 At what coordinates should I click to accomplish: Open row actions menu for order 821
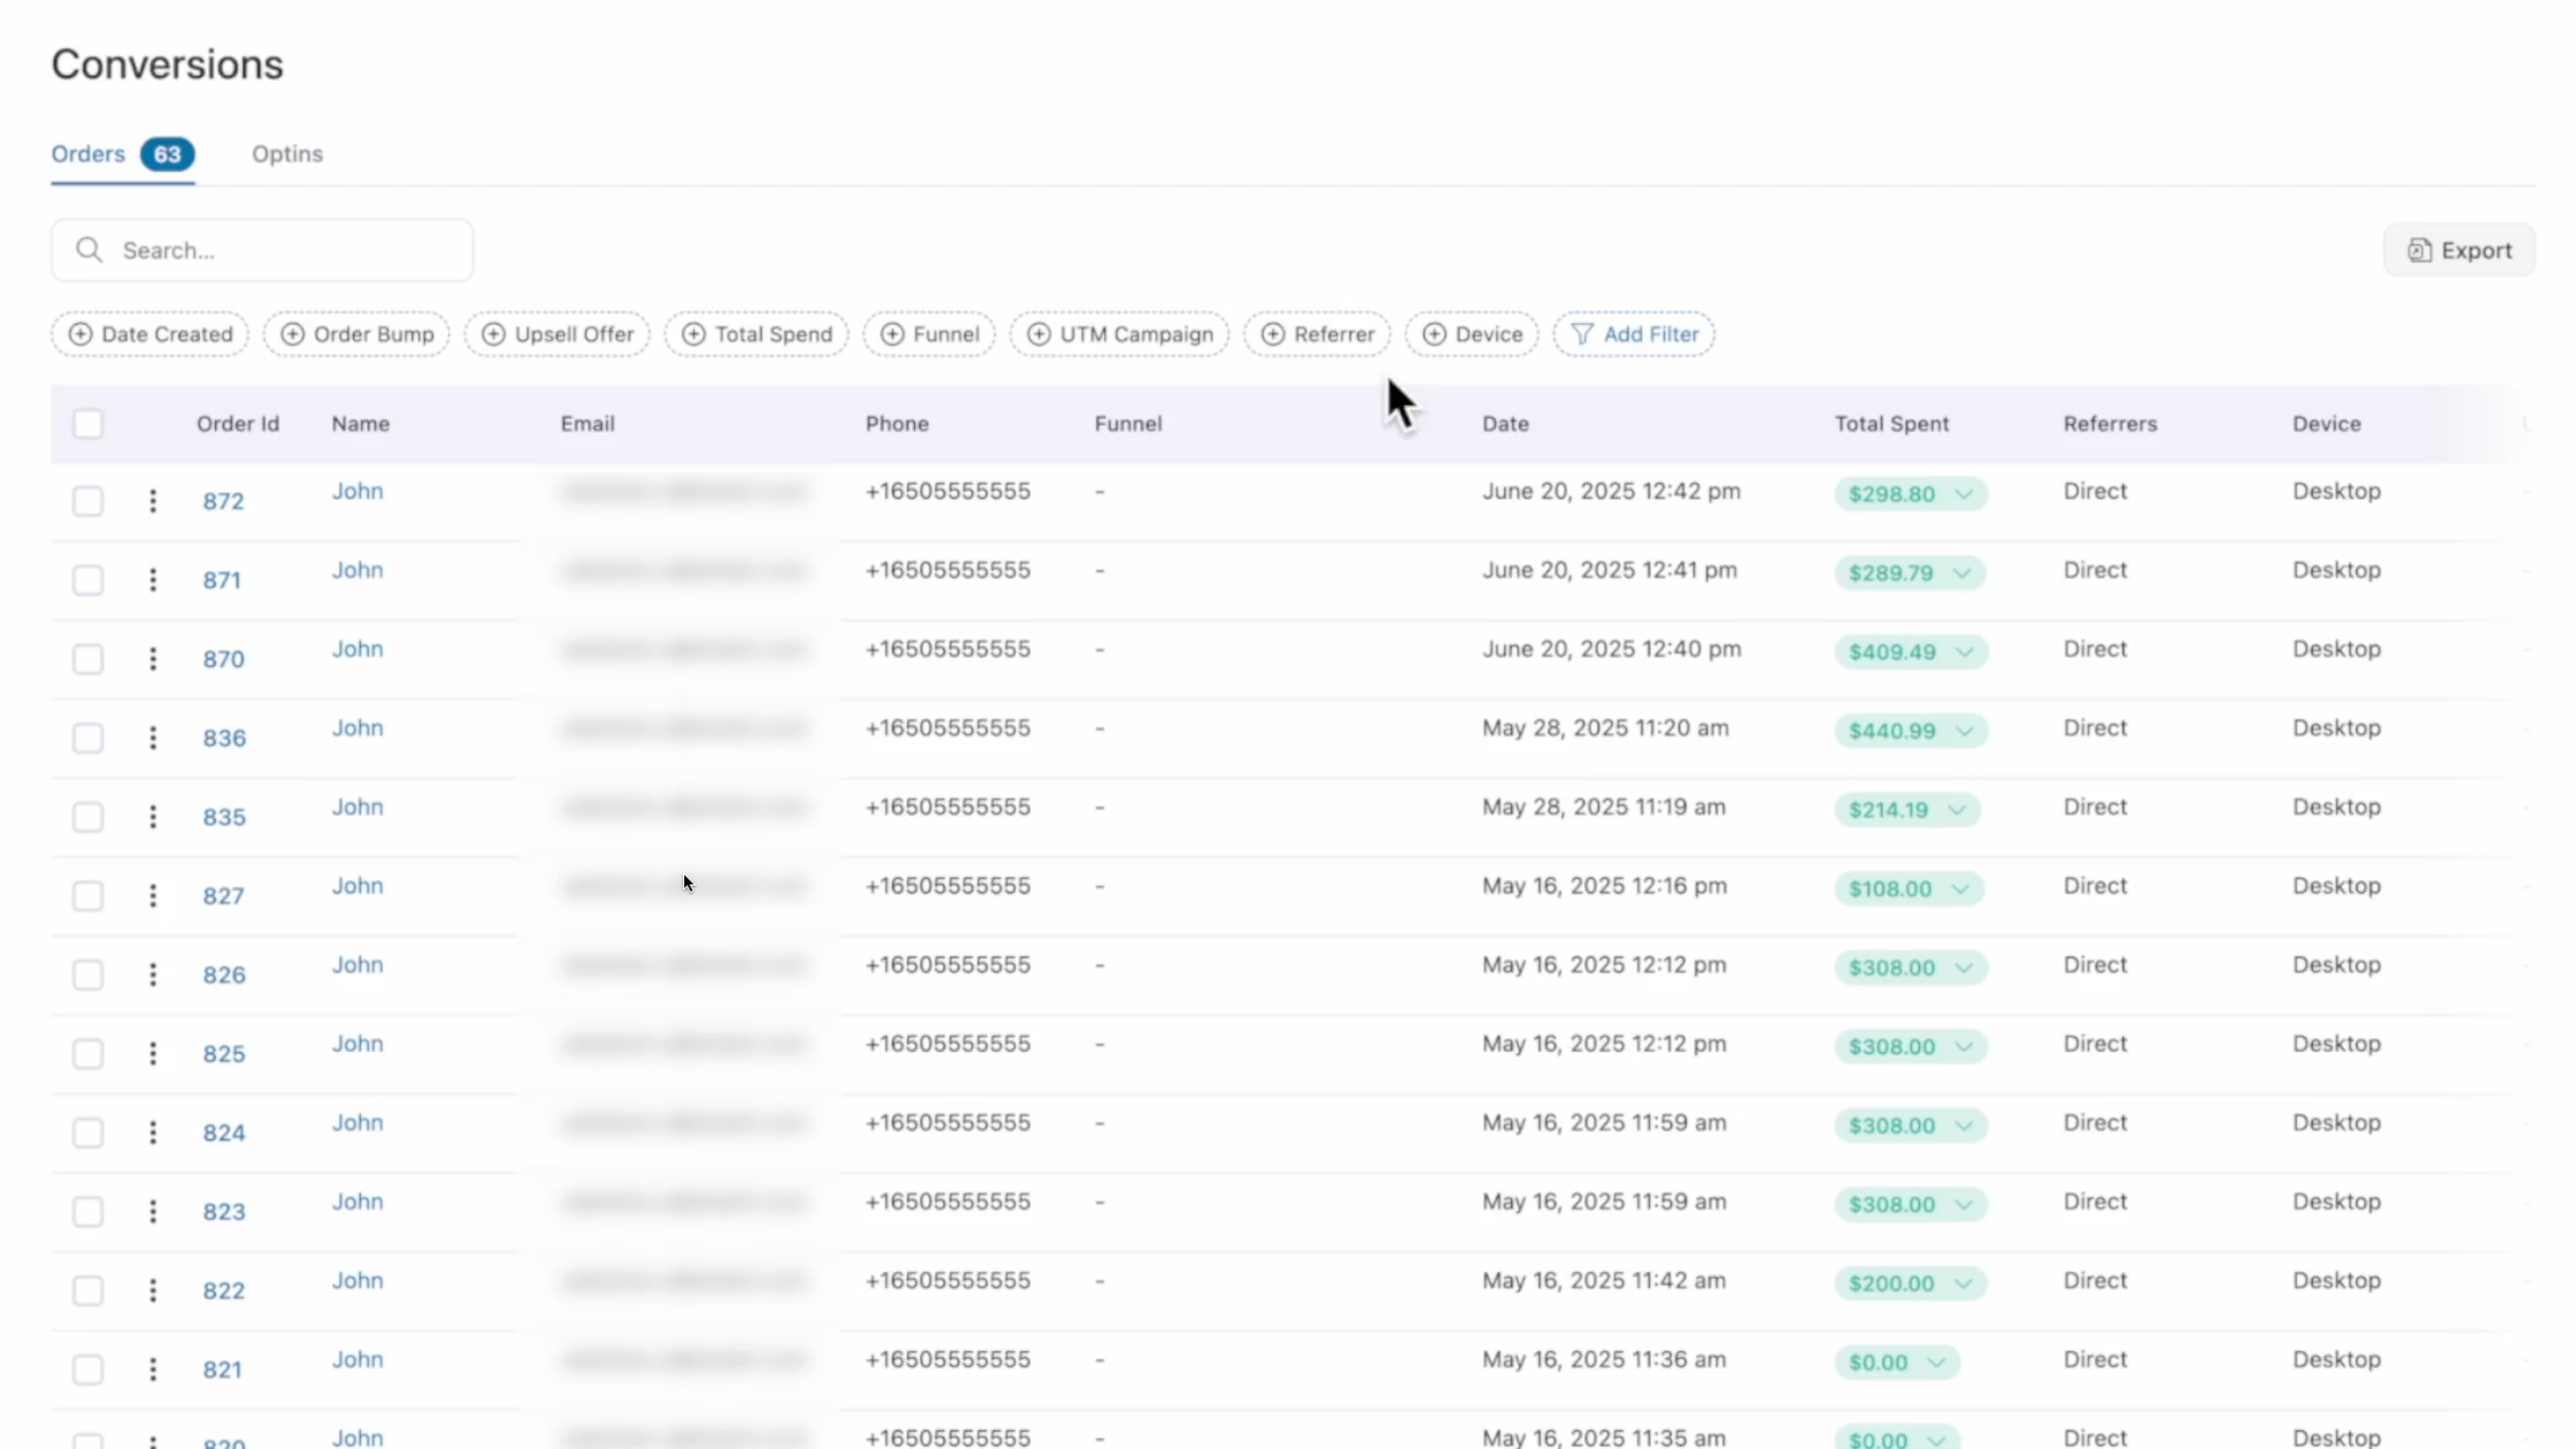tap(153, 1370)
